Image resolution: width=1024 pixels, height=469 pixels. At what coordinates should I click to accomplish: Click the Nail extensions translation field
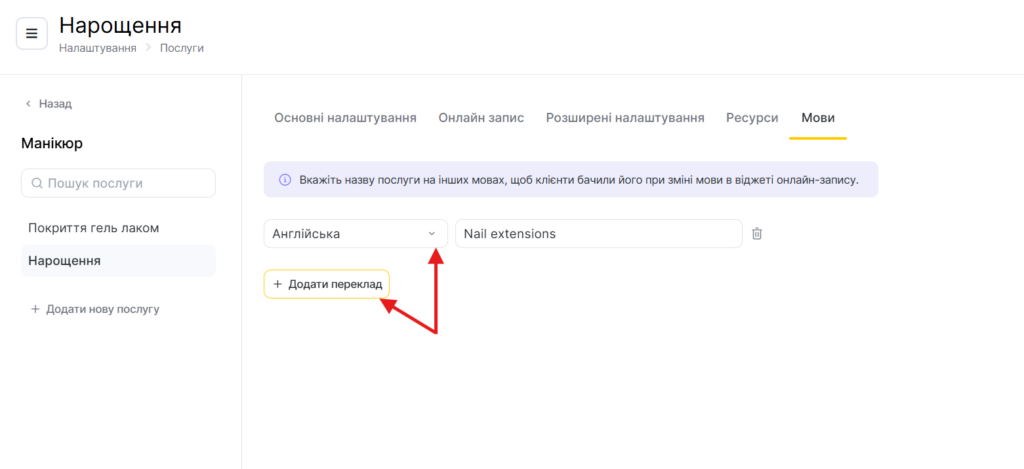click(x=598, y=234)
